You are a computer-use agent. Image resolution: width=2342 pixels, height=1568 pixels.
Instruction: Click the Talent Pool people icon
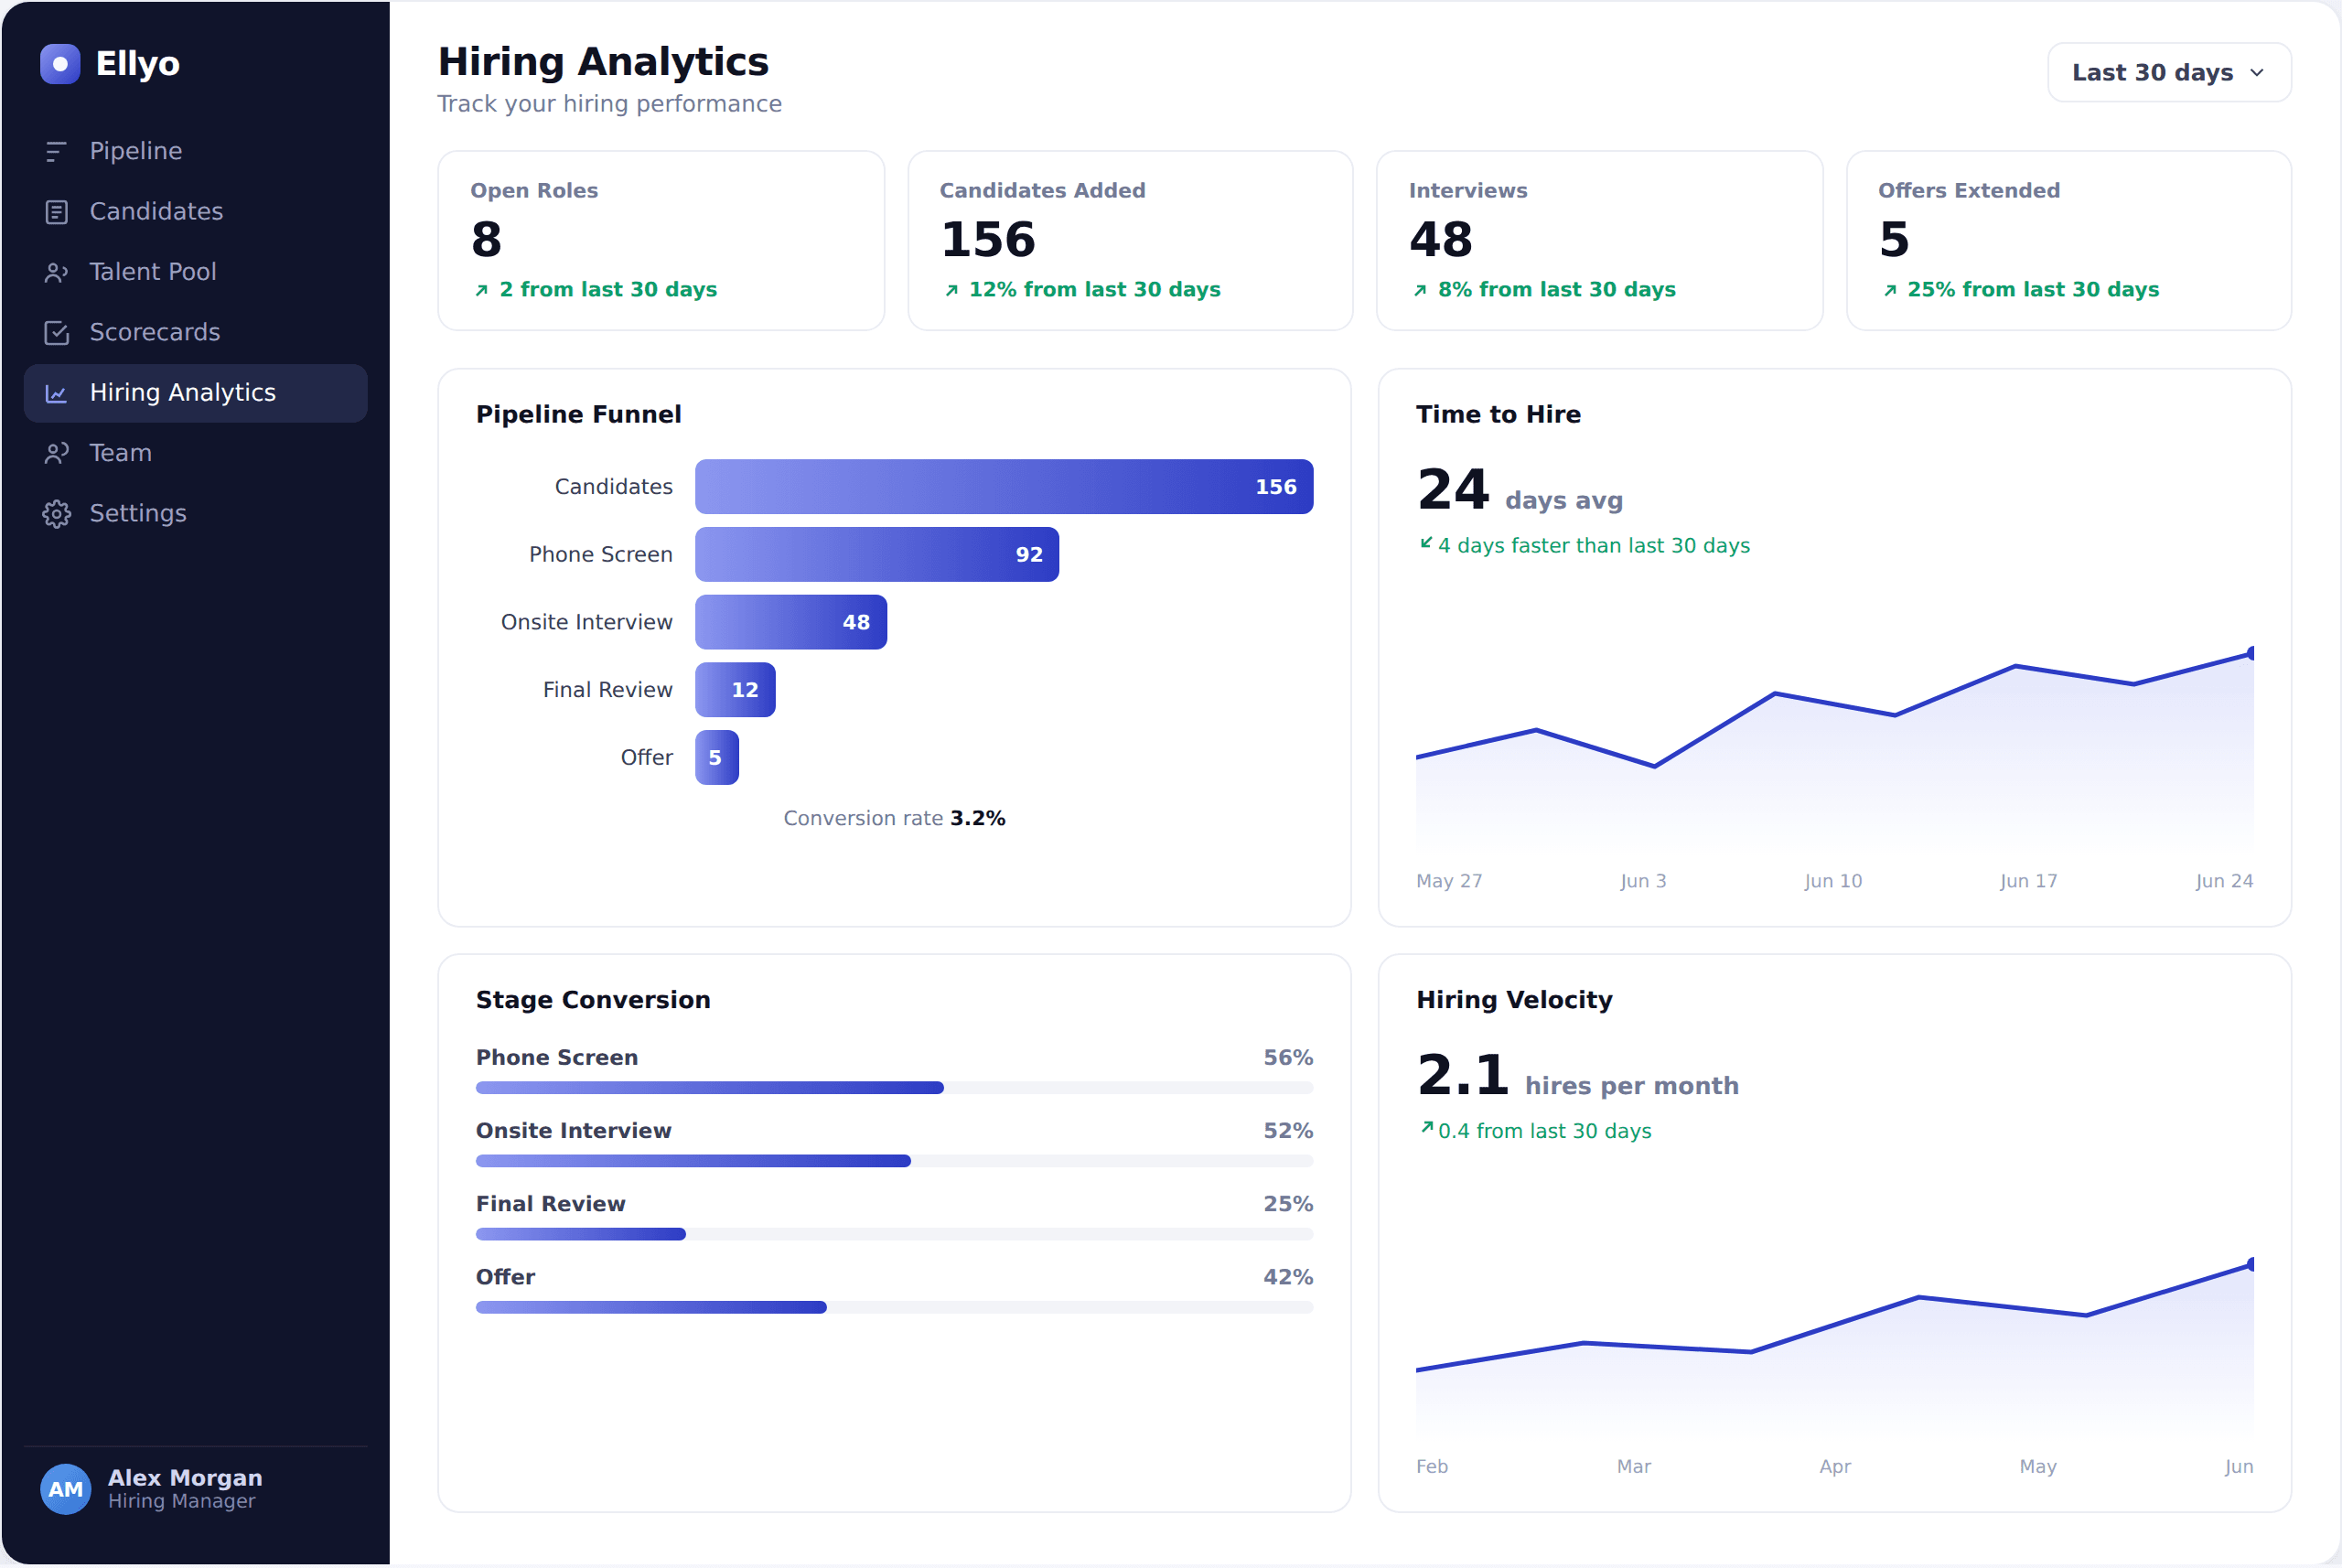click(56, 272)
